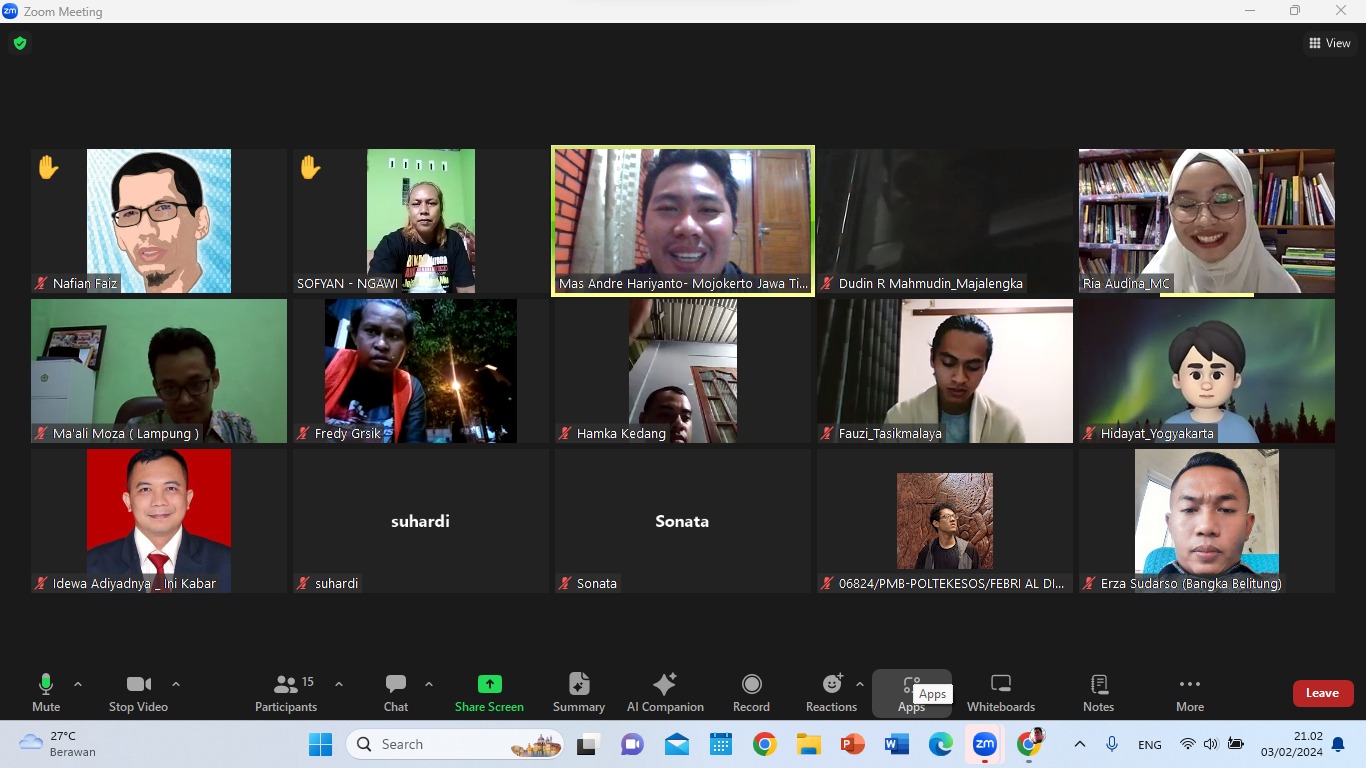
Task: Open the ENG language switcher
Action: tap(1149, 744)
